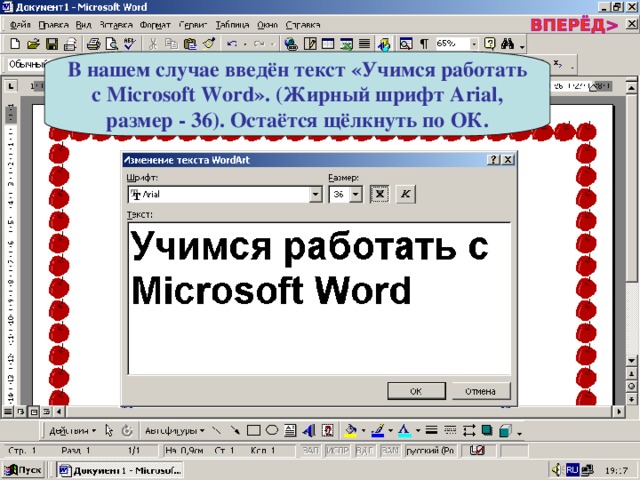Screen dimensions: 640x480
Task: Open the Файл menu
Action: coord(20,25)
